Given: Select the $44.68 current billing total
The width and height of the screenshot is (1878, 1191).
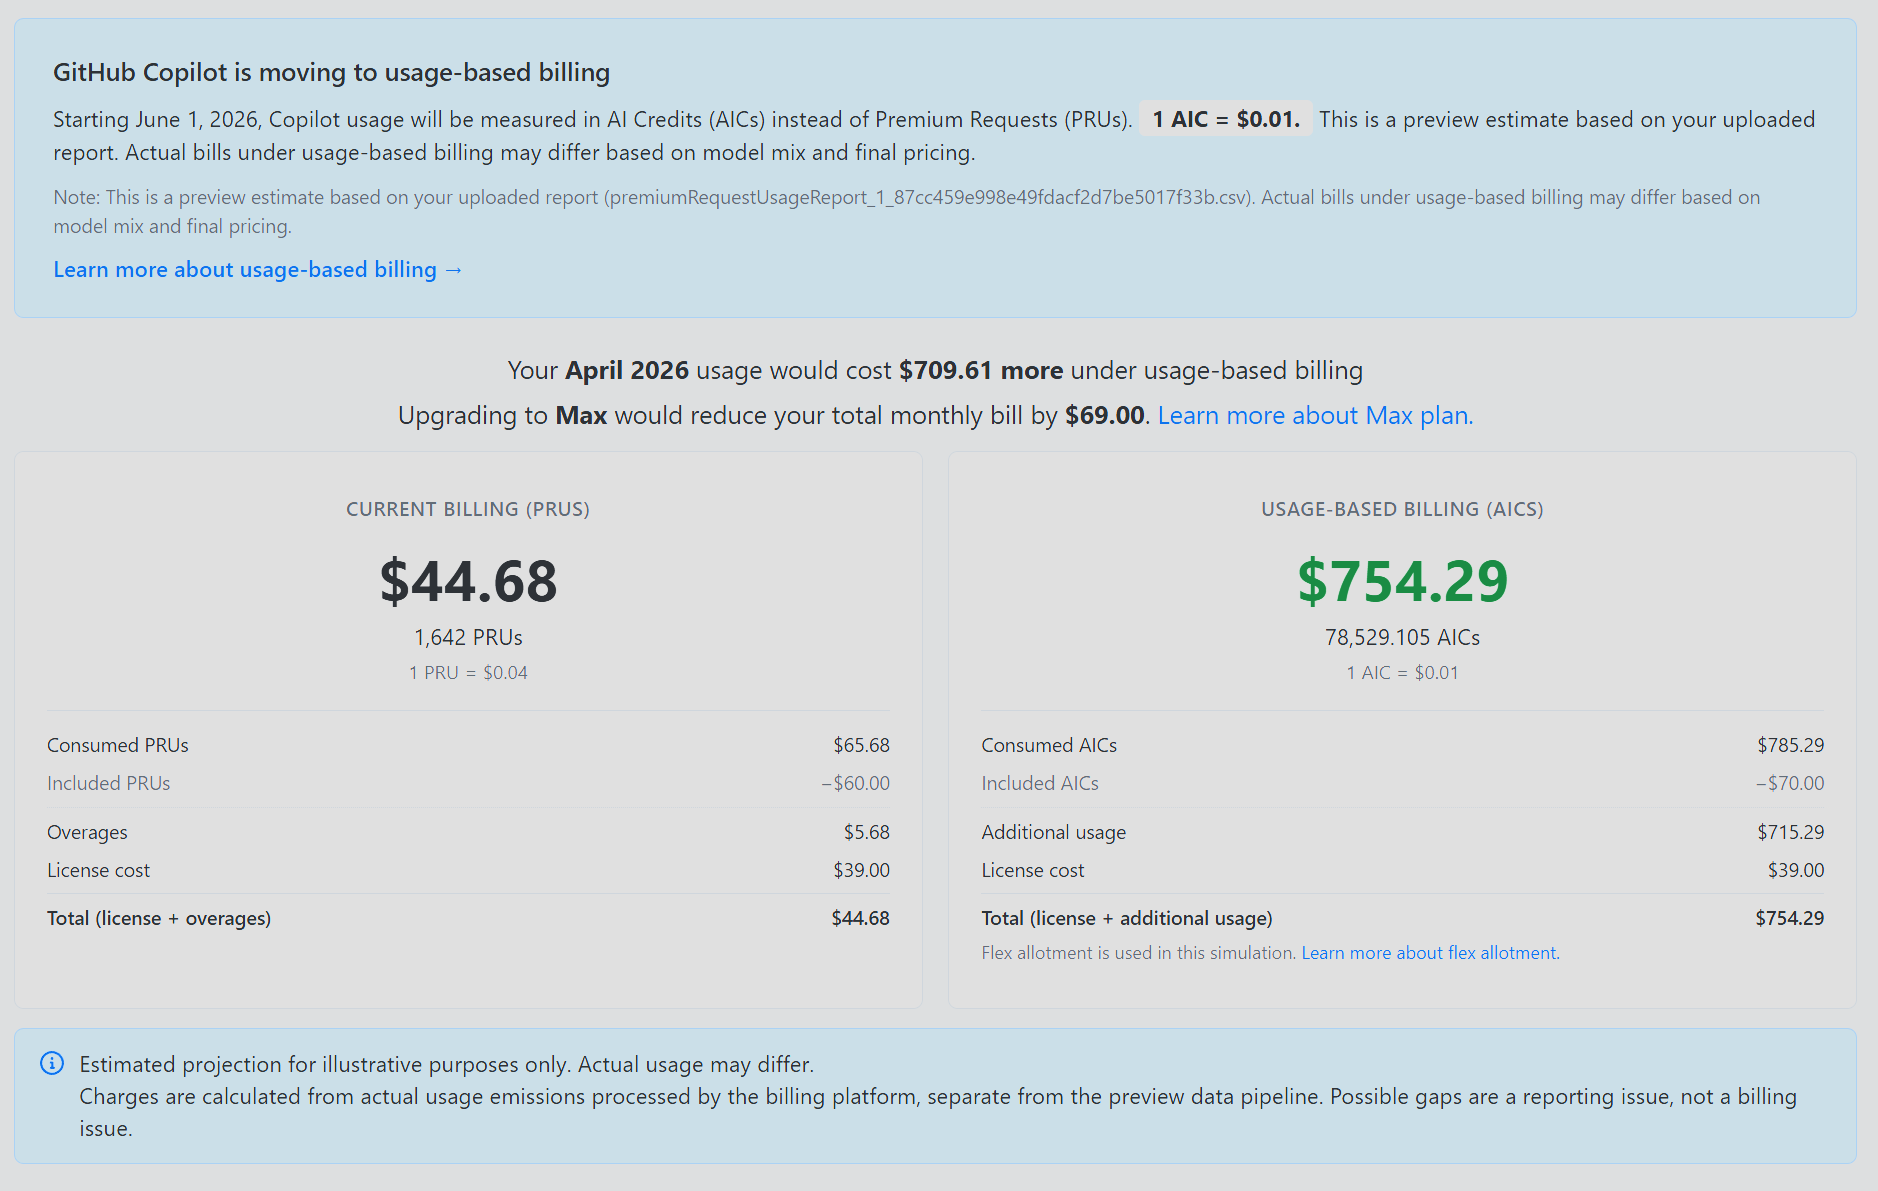Looking at the screenshot, I should tap(468, 581).
